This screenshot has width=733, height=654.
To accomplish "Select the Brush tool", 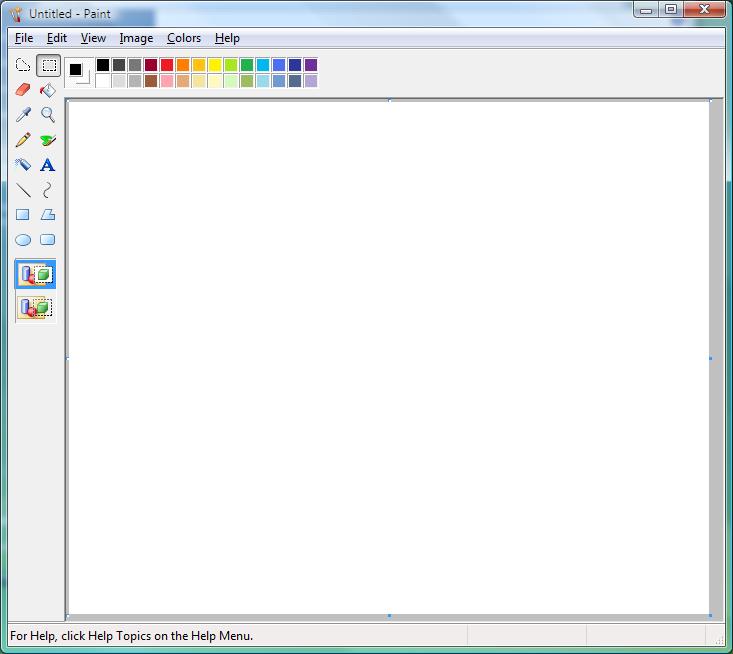I will [x=47, y=140].
